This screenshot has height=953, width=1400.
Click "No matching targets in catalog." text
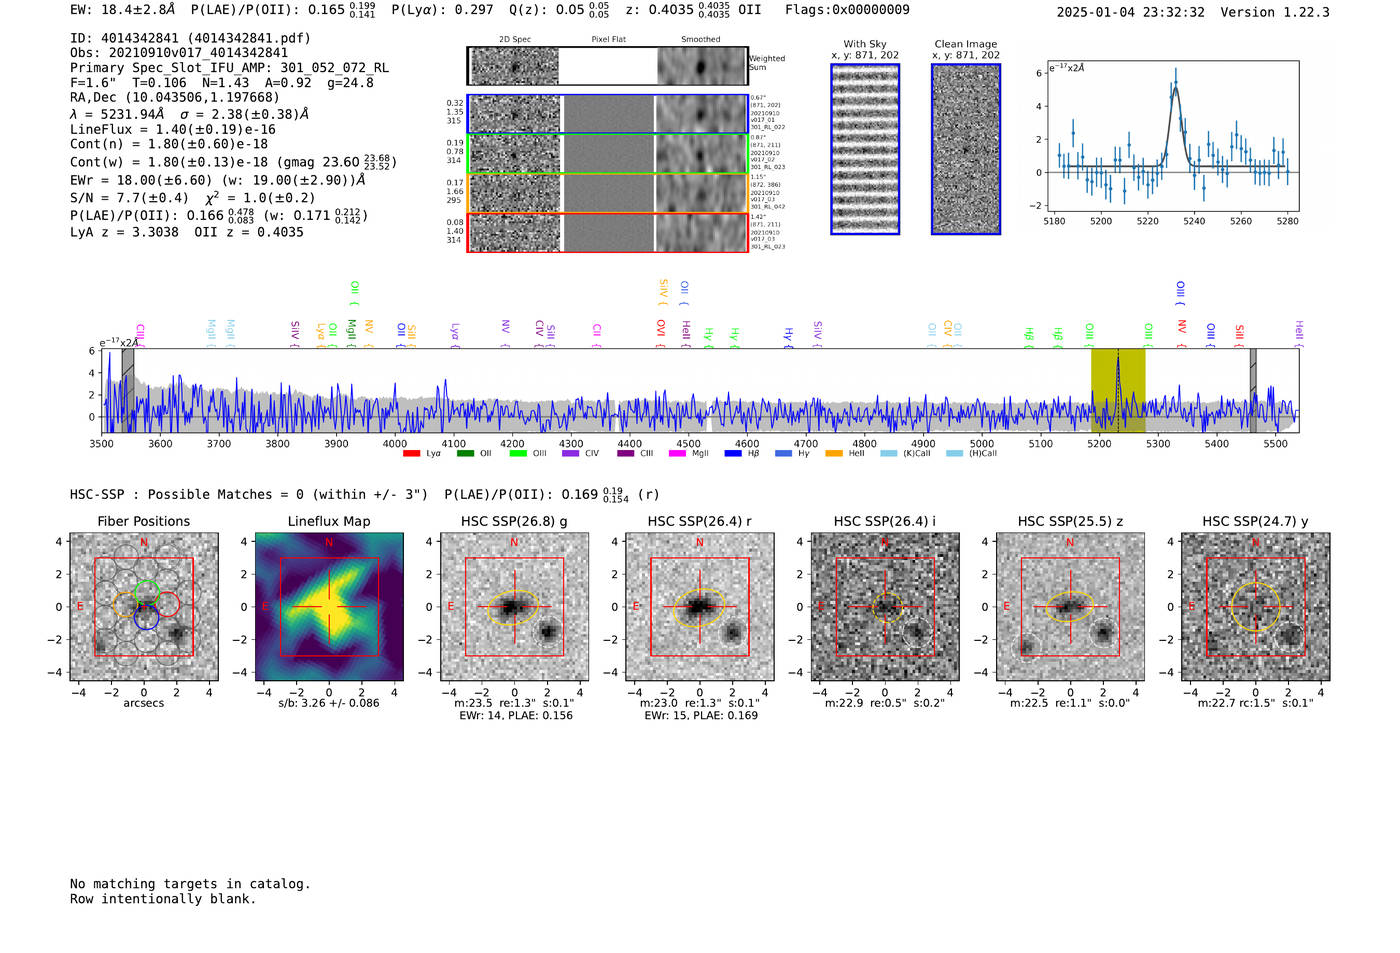tap(190, 884)
